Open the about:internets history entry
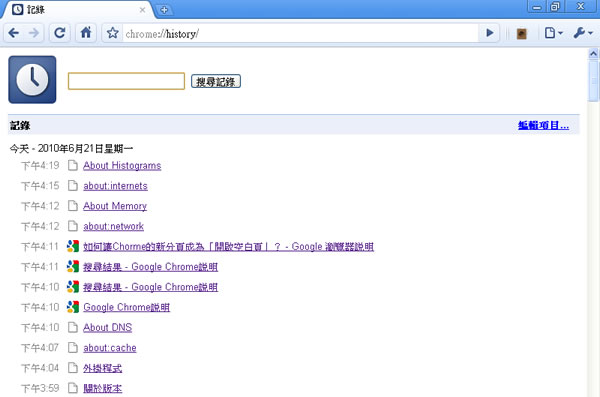Image resolution: width=600 pixels, height=397 pixels. click(x=115, y=186)
